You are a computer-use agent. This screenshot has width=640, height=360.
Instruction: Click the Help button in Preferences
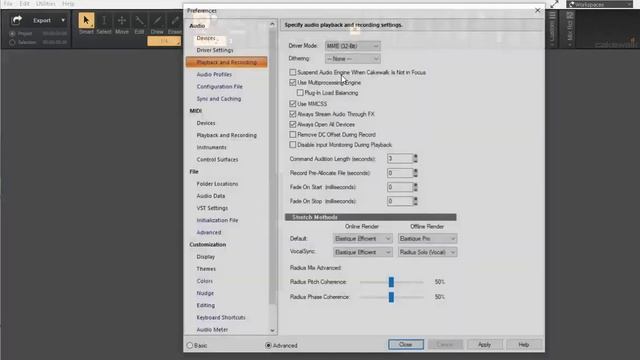(524, 344)
